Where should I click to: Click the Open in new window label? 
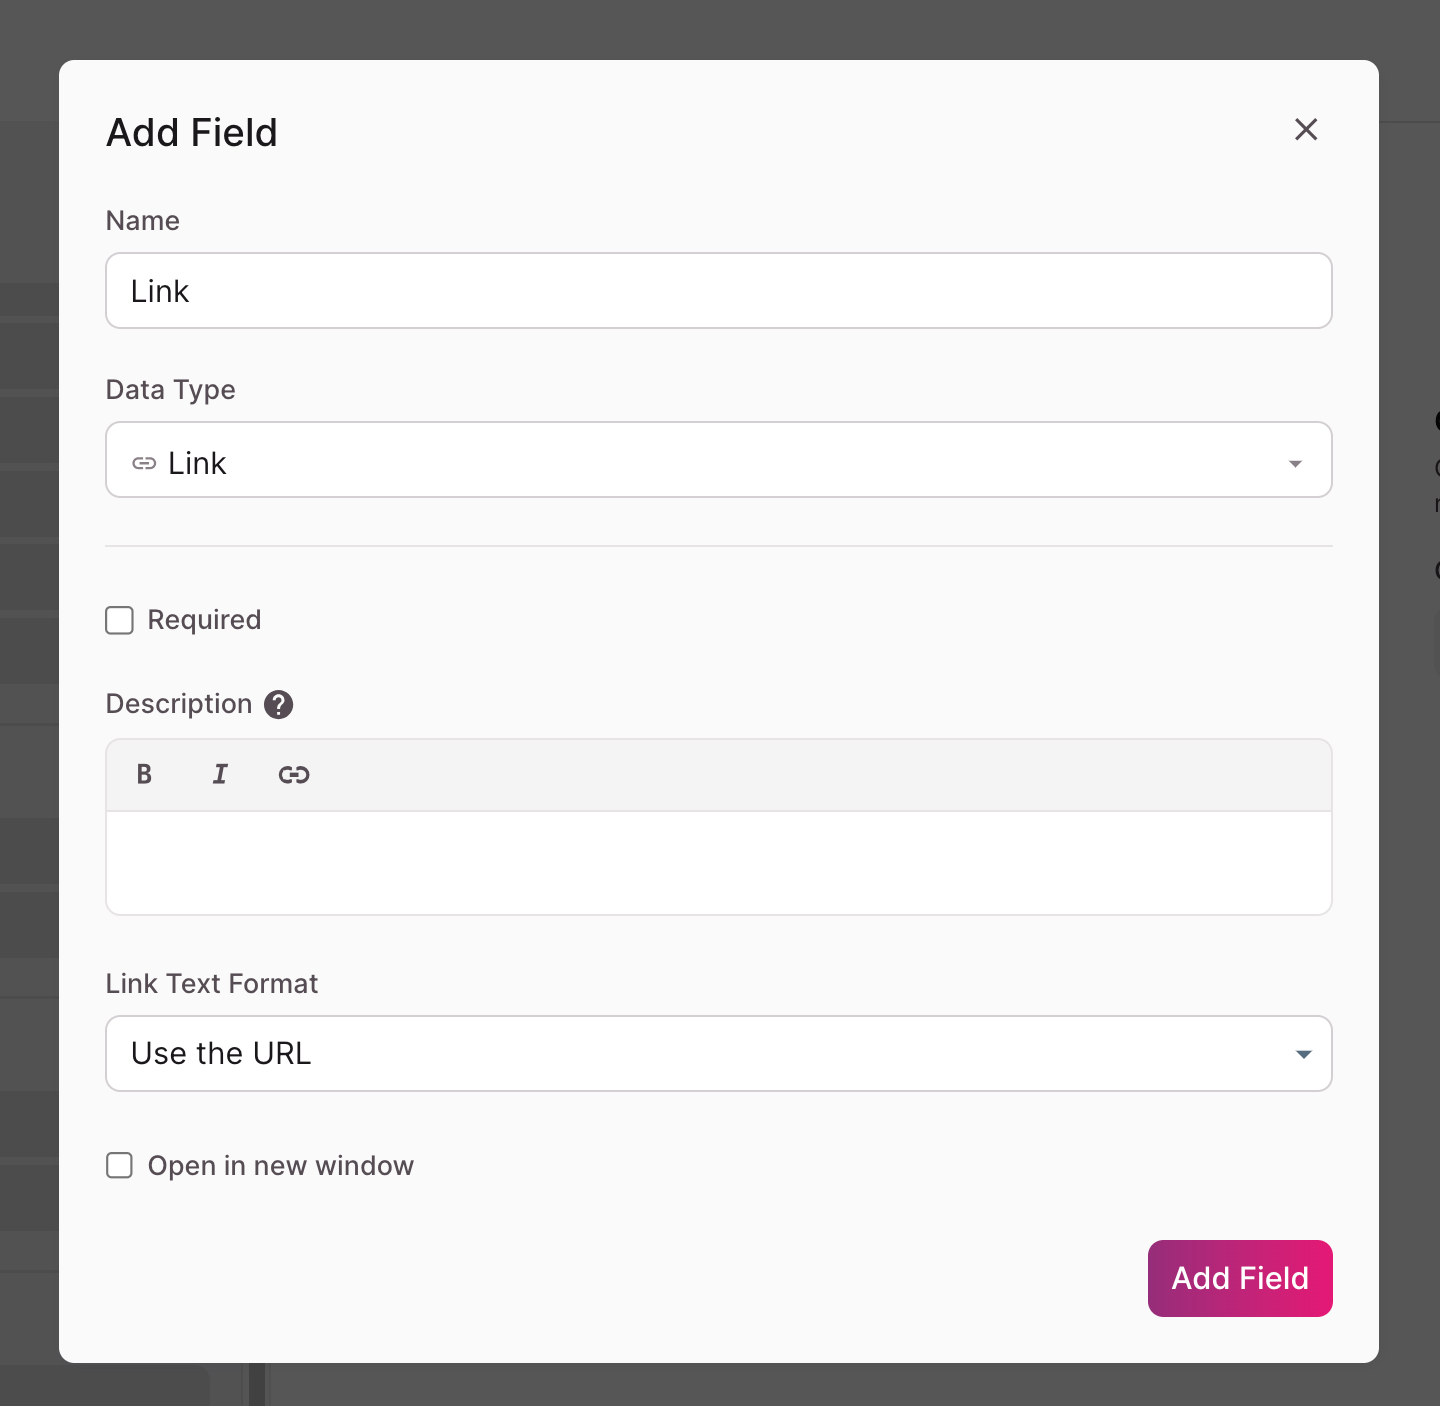click(280, 1166)
